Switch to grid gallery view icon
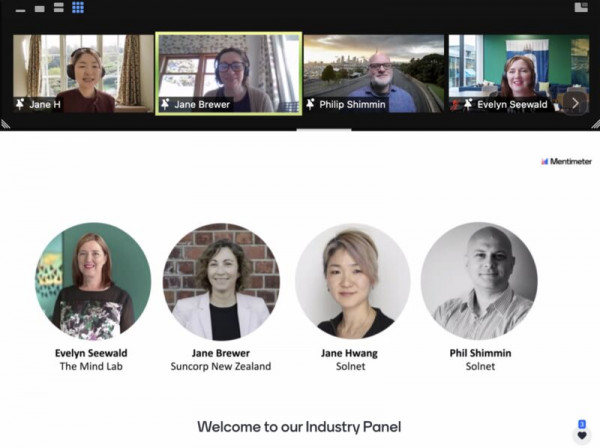Image resolution: width=600 pixels, height=448 pixels. tap(78, 7)
